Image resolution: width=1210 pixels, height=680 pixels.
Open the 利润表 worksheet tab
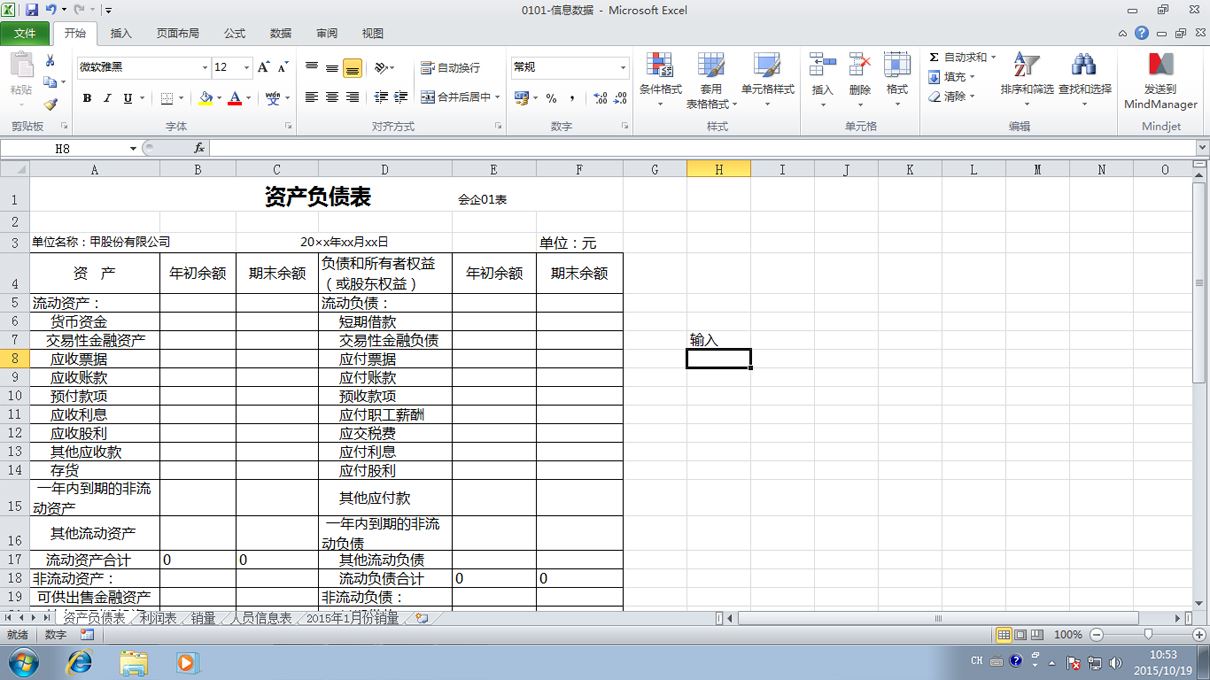pyautogui.click(x=158, y=619)
